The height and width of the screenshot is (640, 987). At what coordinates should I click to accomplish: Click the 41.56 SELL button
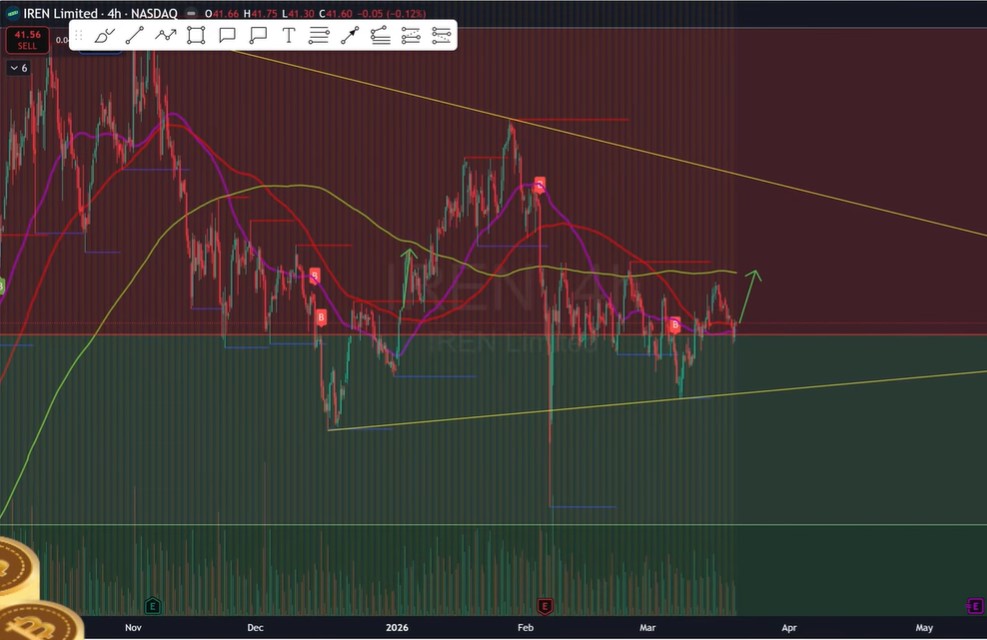26,40
